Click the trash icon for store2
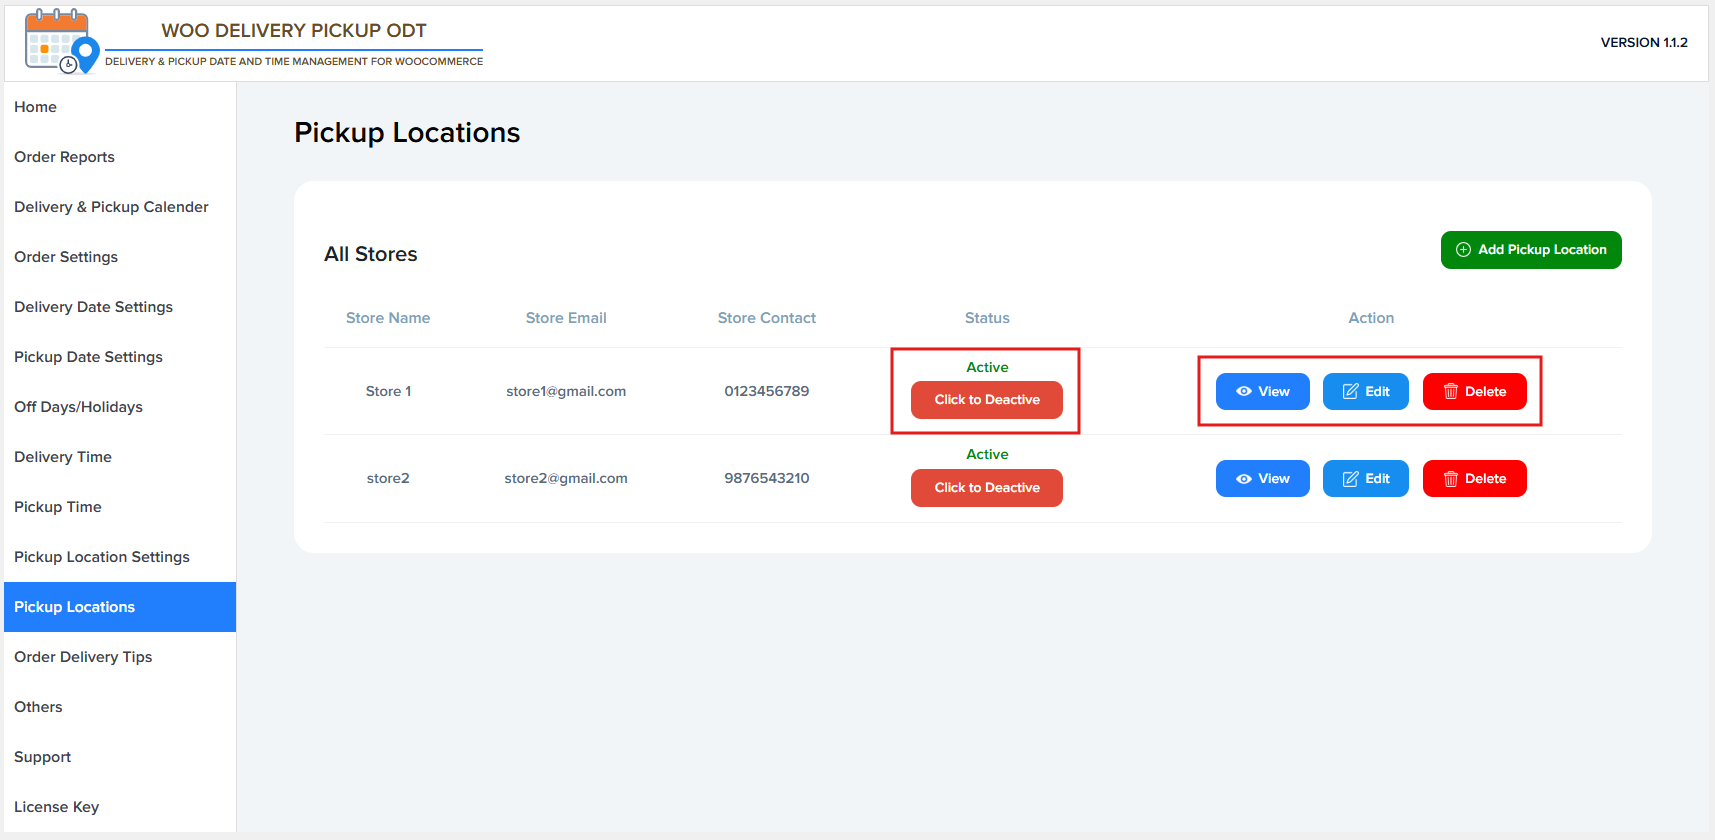This screenshot has height=840, width=1715. (1450, 479)
